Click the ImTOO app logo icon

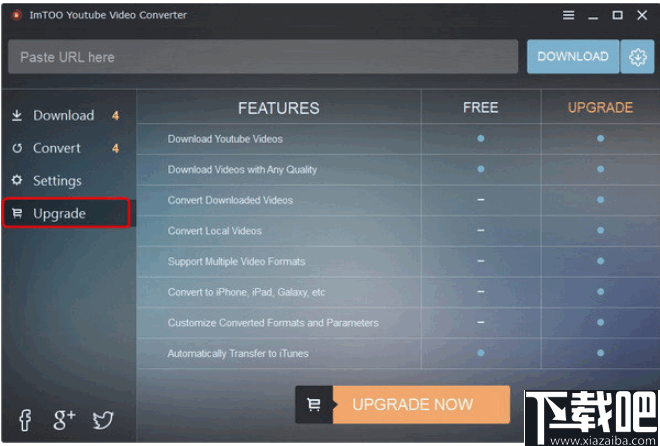[x=17, y=16]
